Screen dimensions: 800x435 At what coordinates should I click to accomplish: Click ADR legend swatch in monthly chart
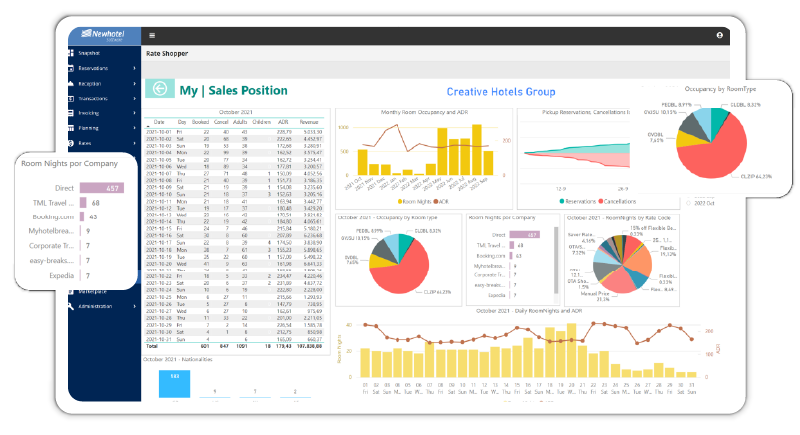(436, 201)
